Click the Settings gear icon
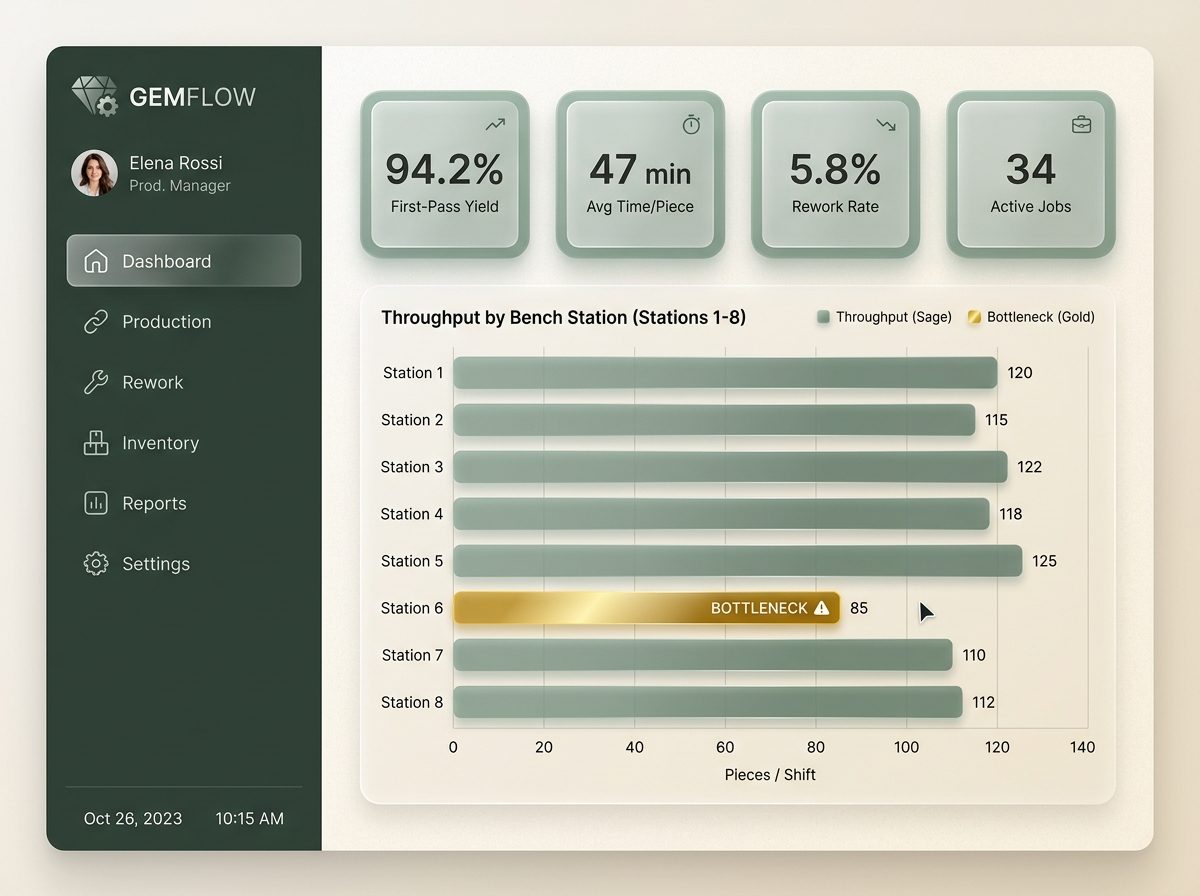 click(x=96, y=564)
